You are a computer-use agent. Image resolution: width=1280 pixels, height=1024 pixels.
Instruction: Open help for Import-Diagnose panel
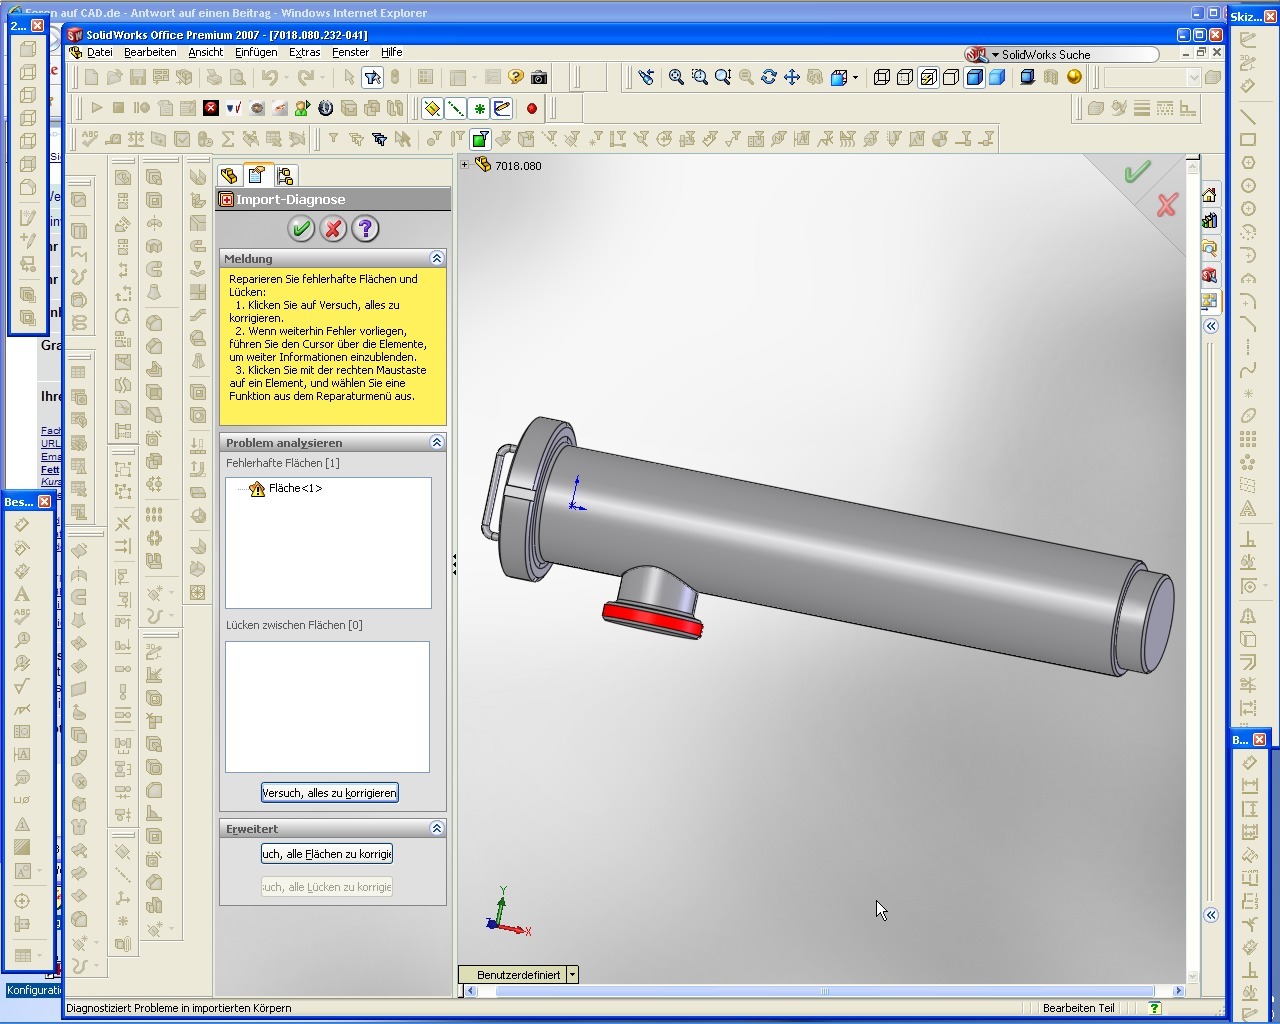pyautogui.click(x=365, y=229)
